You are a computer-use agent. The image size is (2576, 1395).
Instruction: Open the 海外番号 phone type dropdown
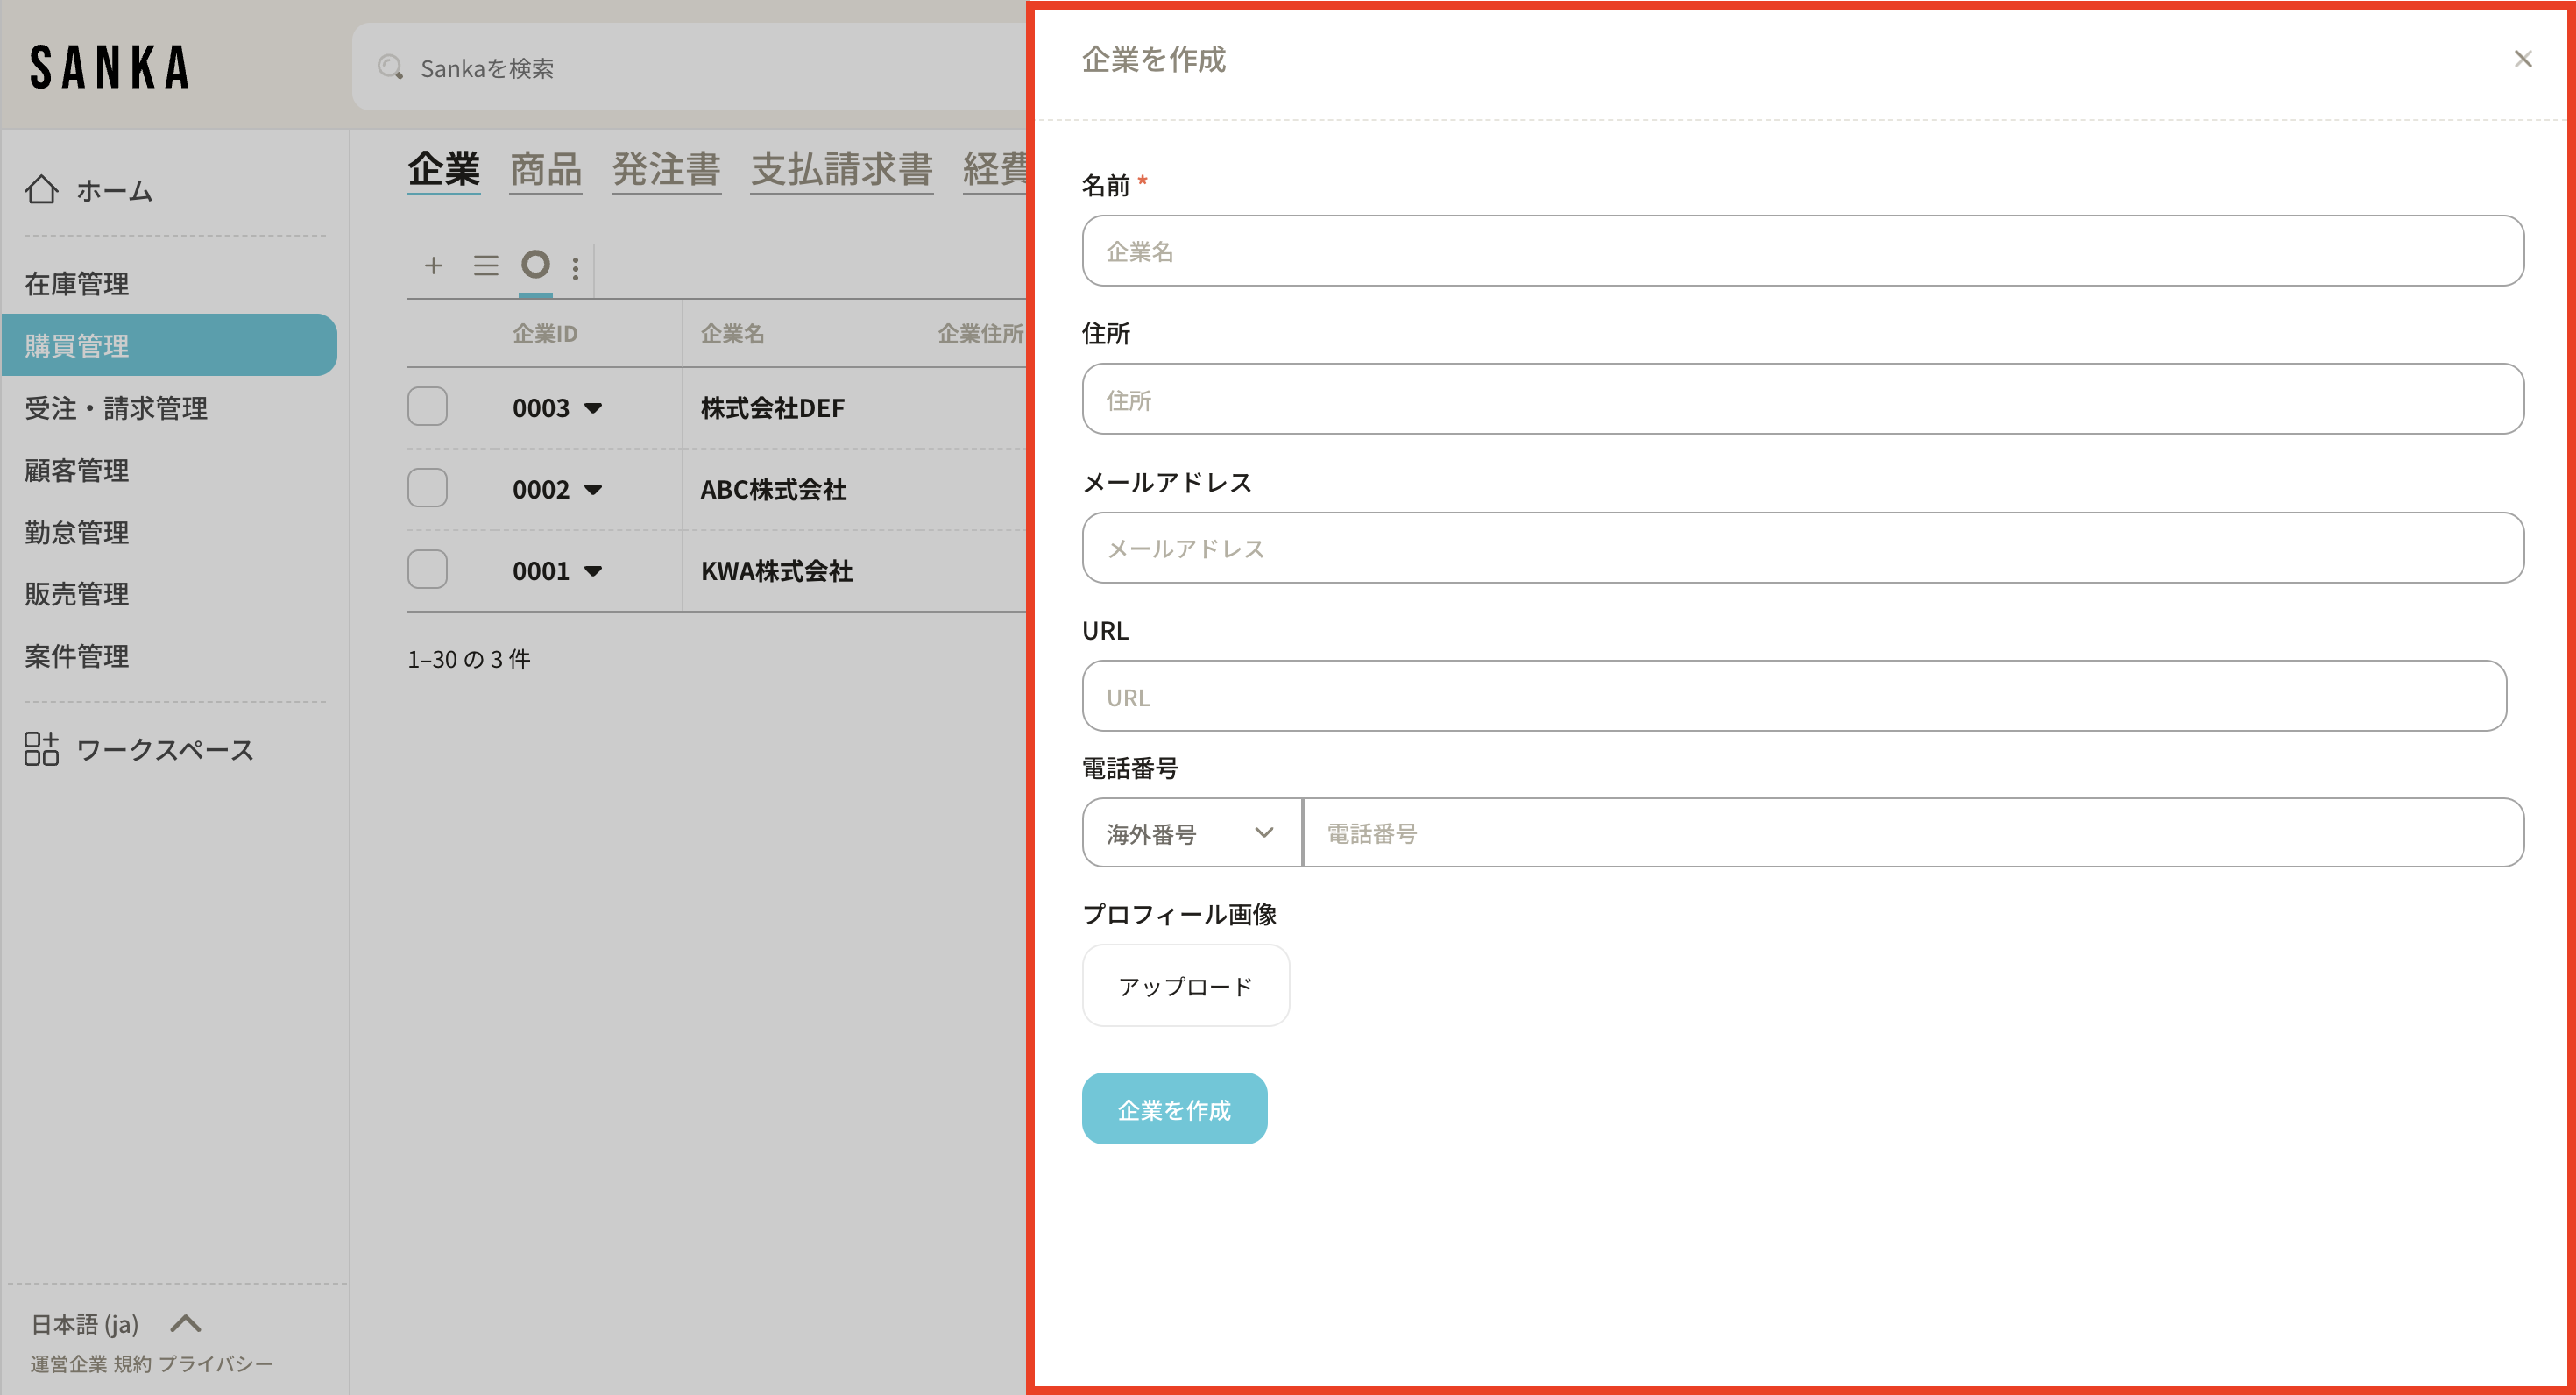[1191, 833]
